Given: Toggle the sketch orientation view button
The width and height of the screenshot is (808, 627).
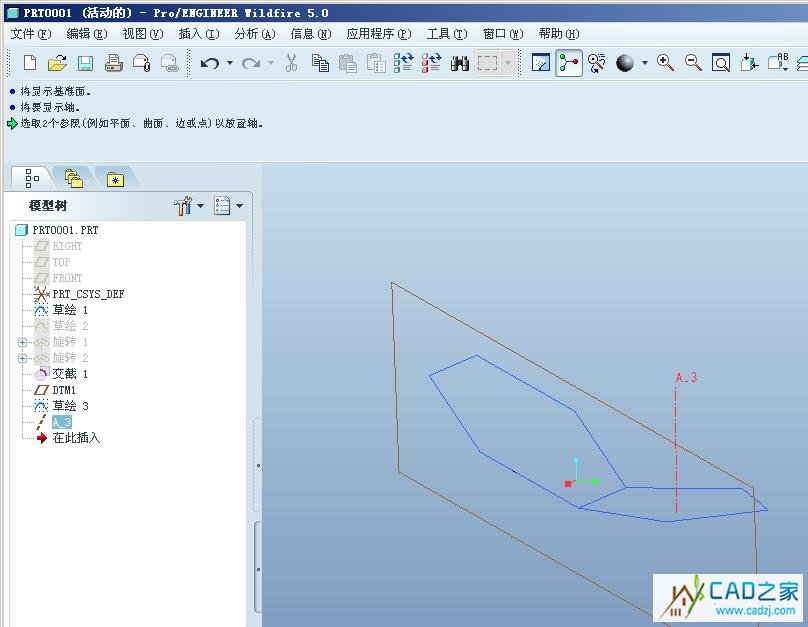Looking at the screenshot, I should click(x=541, y=63).
